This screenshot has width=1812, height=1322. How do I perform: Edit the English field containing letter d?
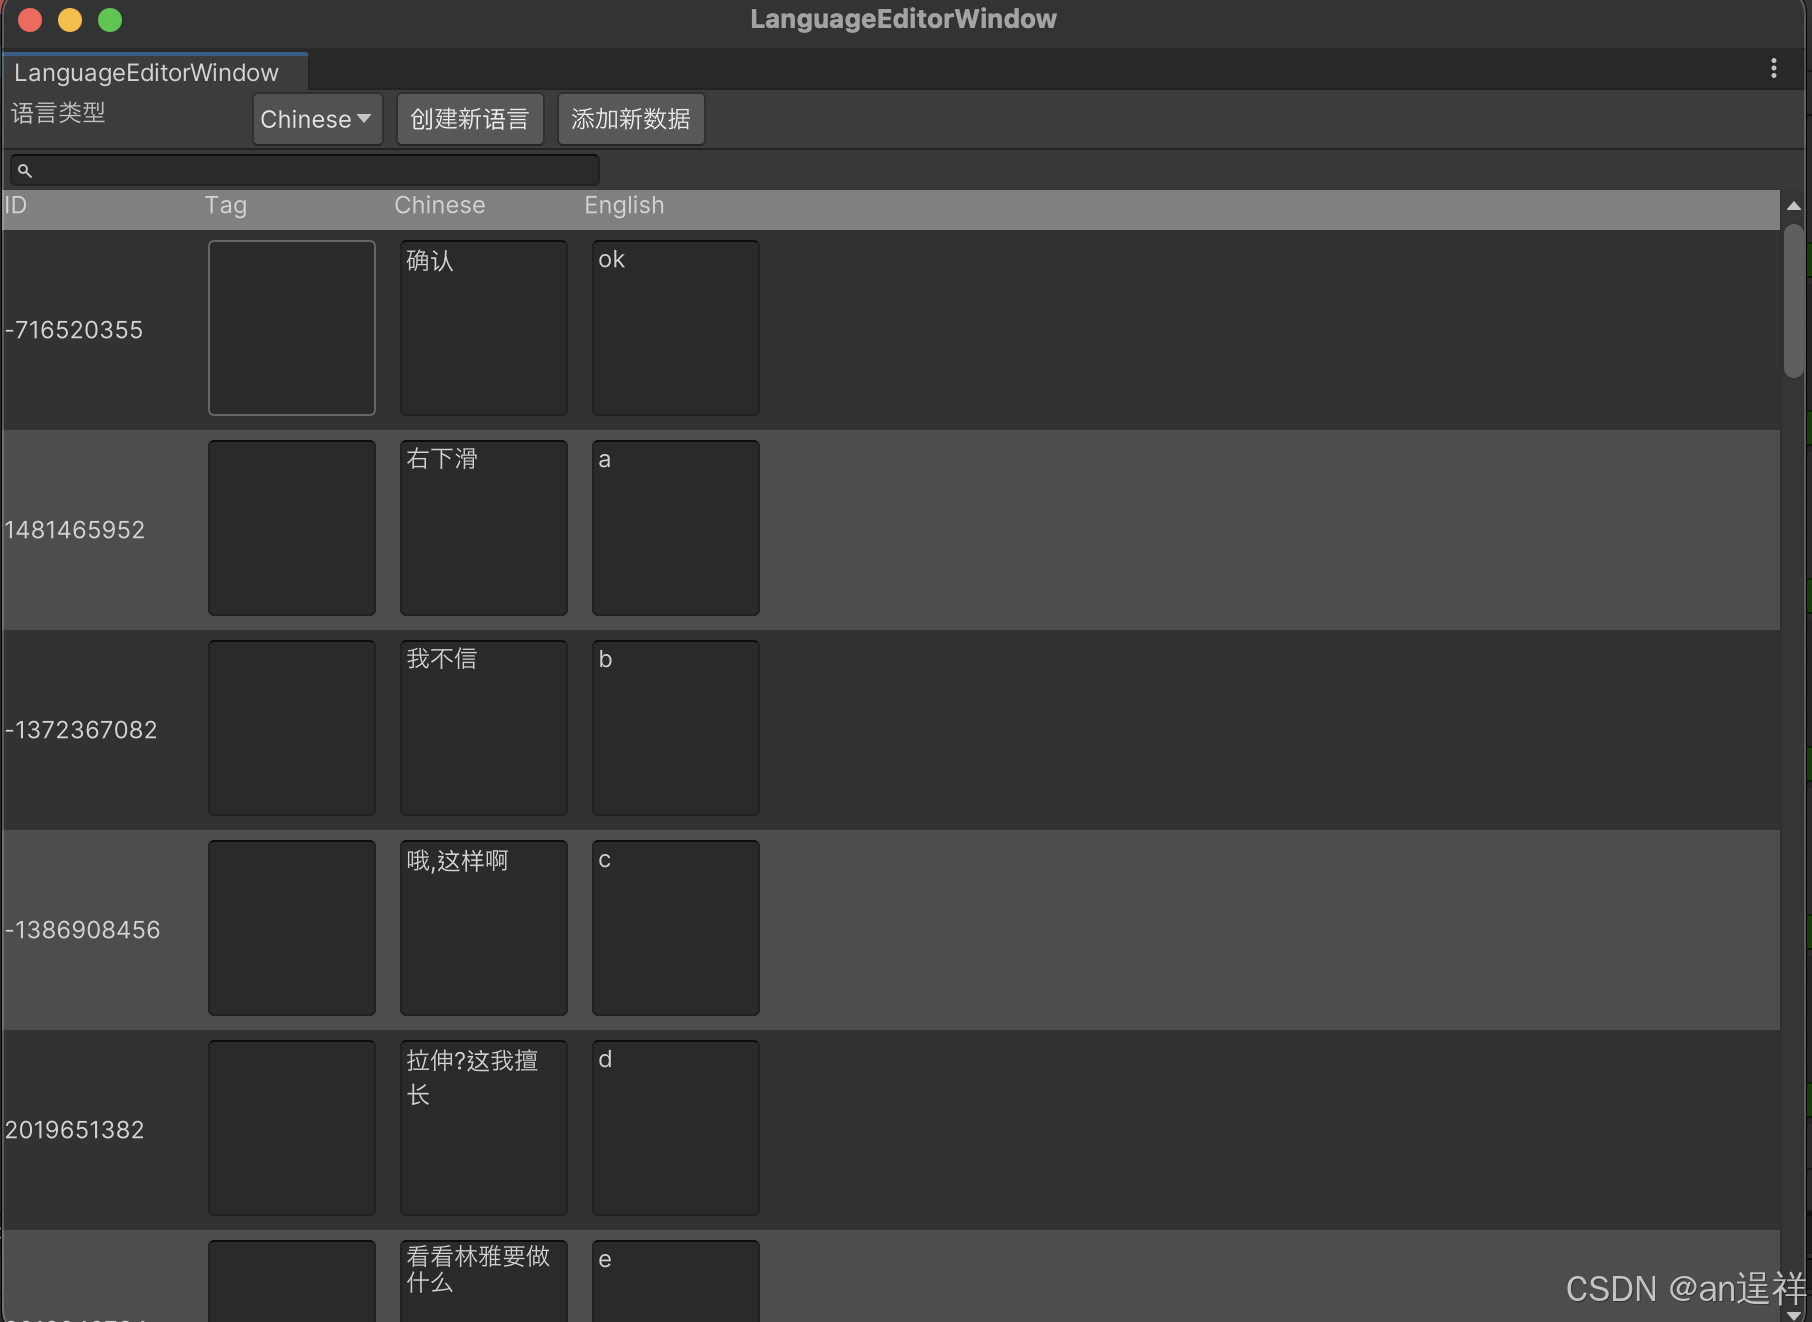tap(675, 1128)
